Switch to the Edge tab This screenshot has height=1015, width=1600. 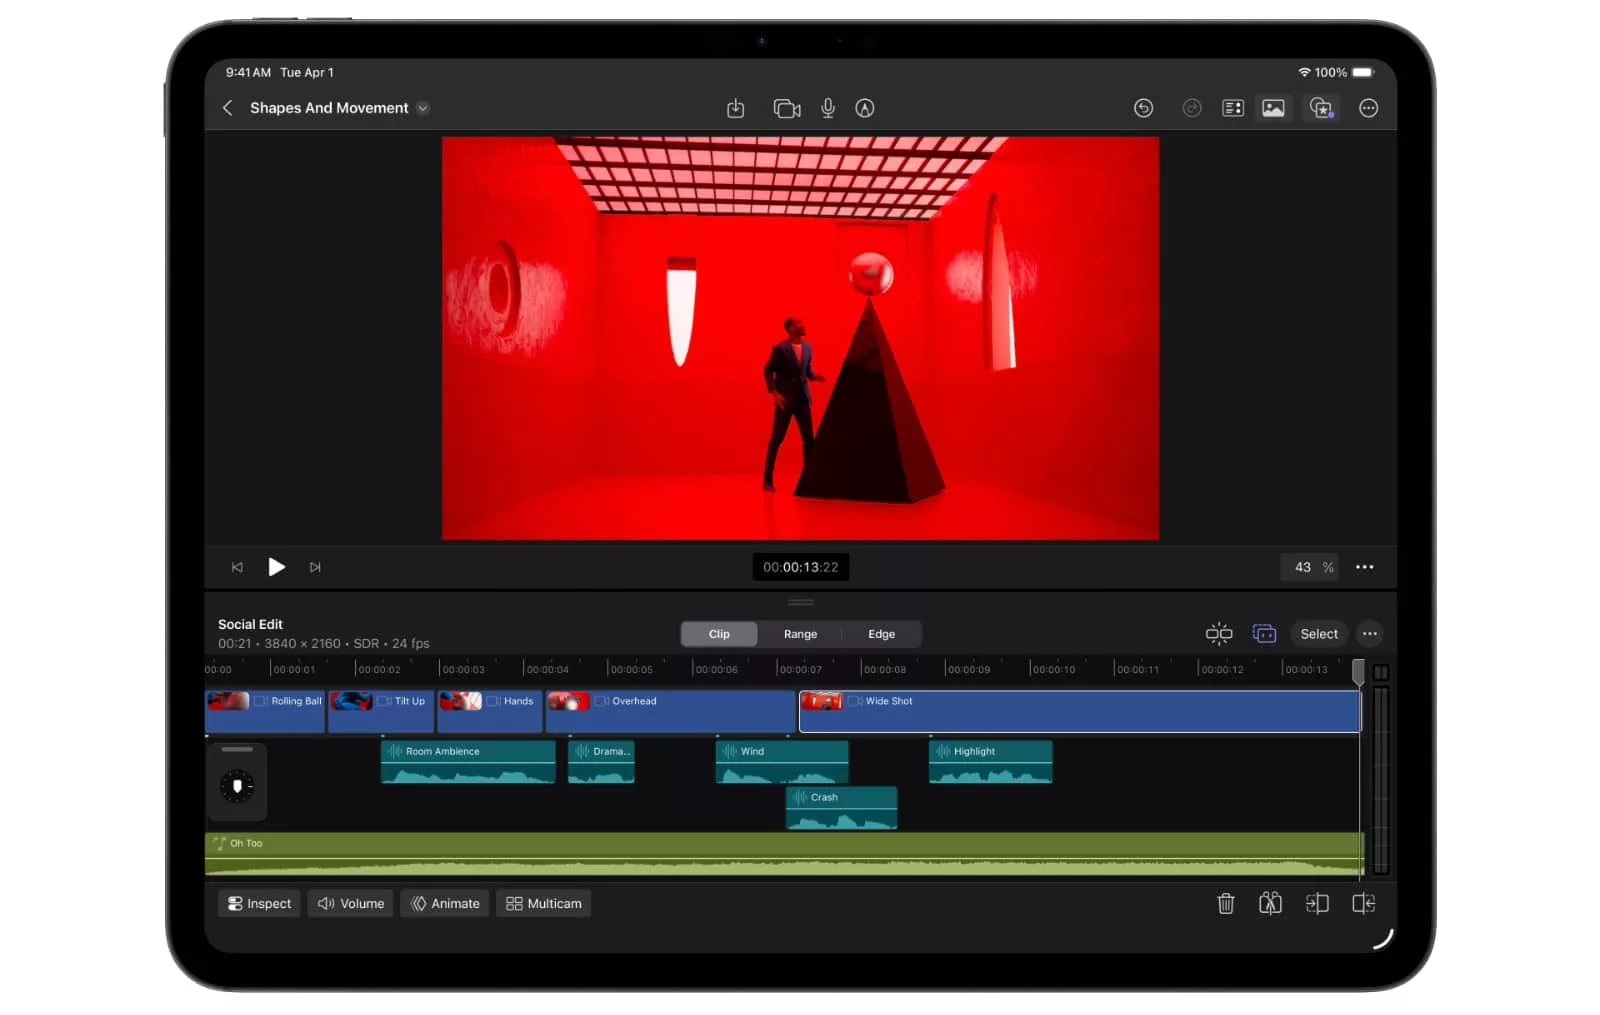881,634
